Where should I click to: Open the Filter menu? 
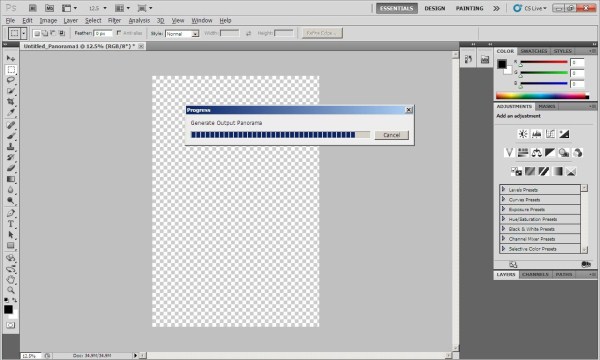(114, 21)
